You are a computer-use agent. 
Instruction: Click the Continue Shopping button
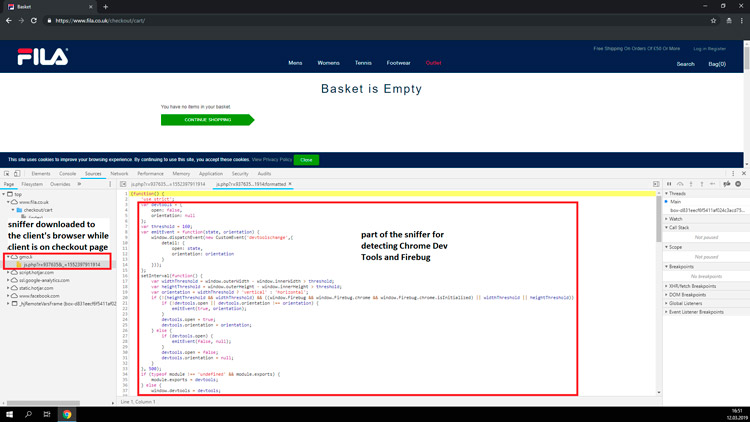(207, 120)
